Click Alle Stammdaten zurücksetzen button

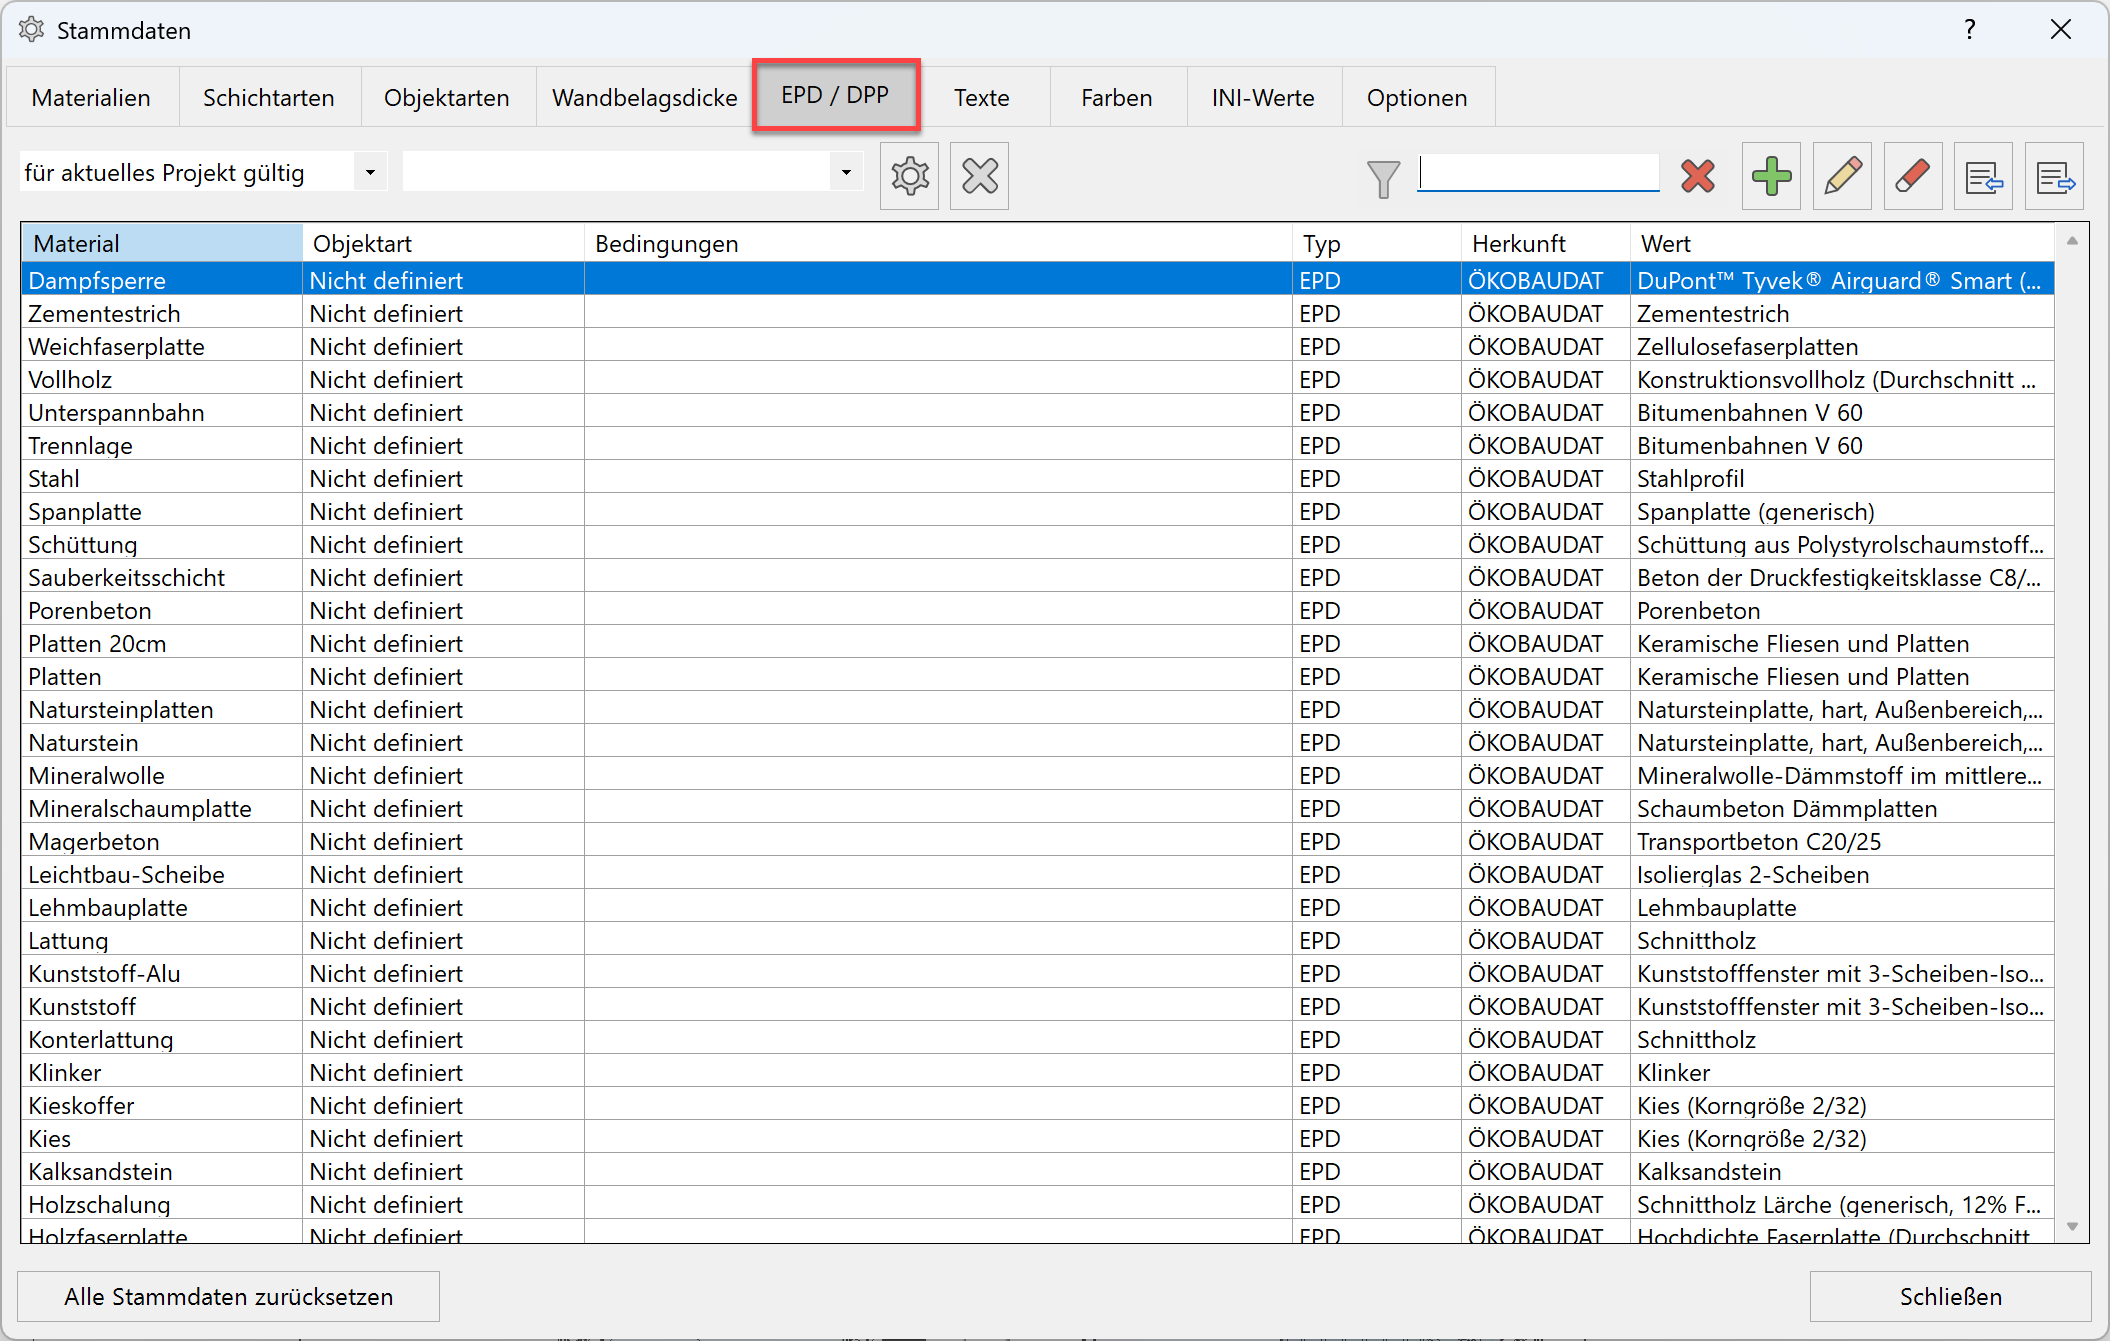click(x=229, y=1297)
